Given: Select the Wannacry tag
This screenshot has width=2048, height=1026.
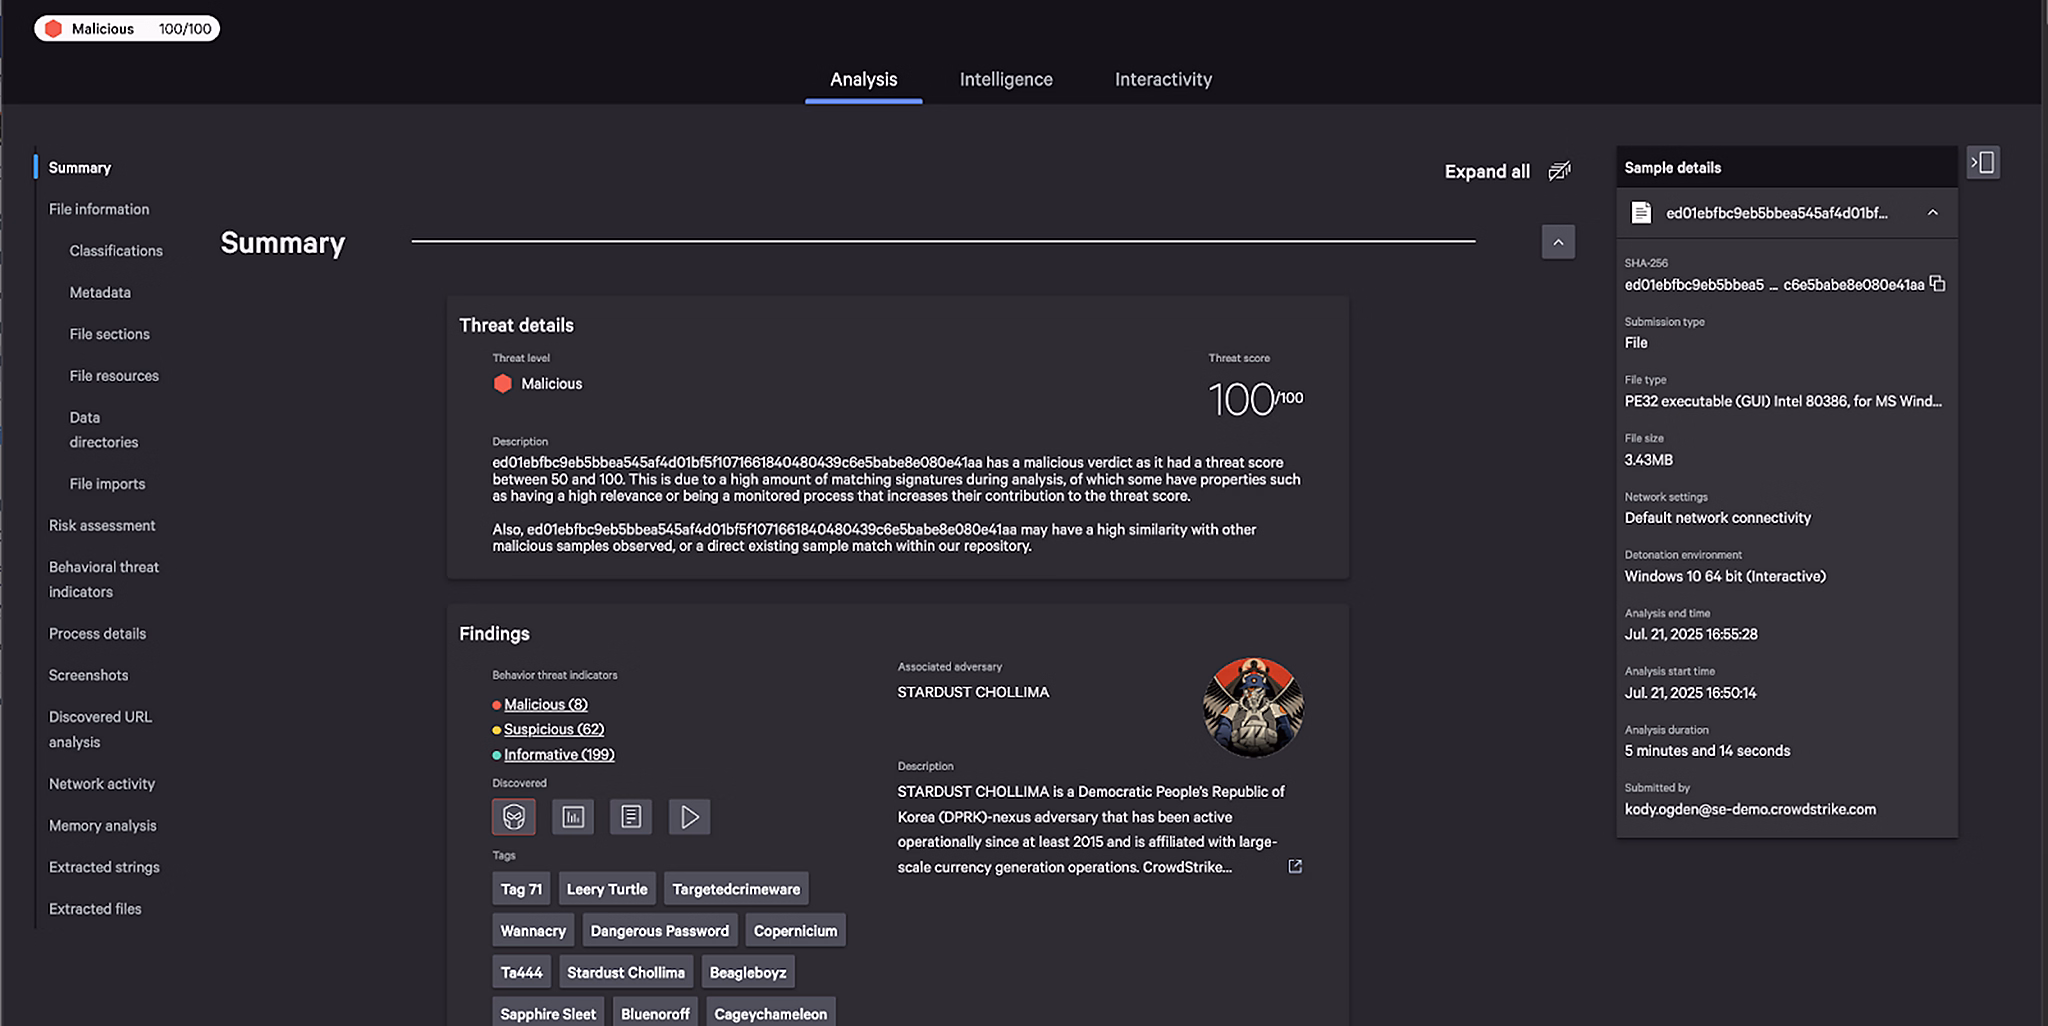Looking at the screenshot, I should point(533,931).
